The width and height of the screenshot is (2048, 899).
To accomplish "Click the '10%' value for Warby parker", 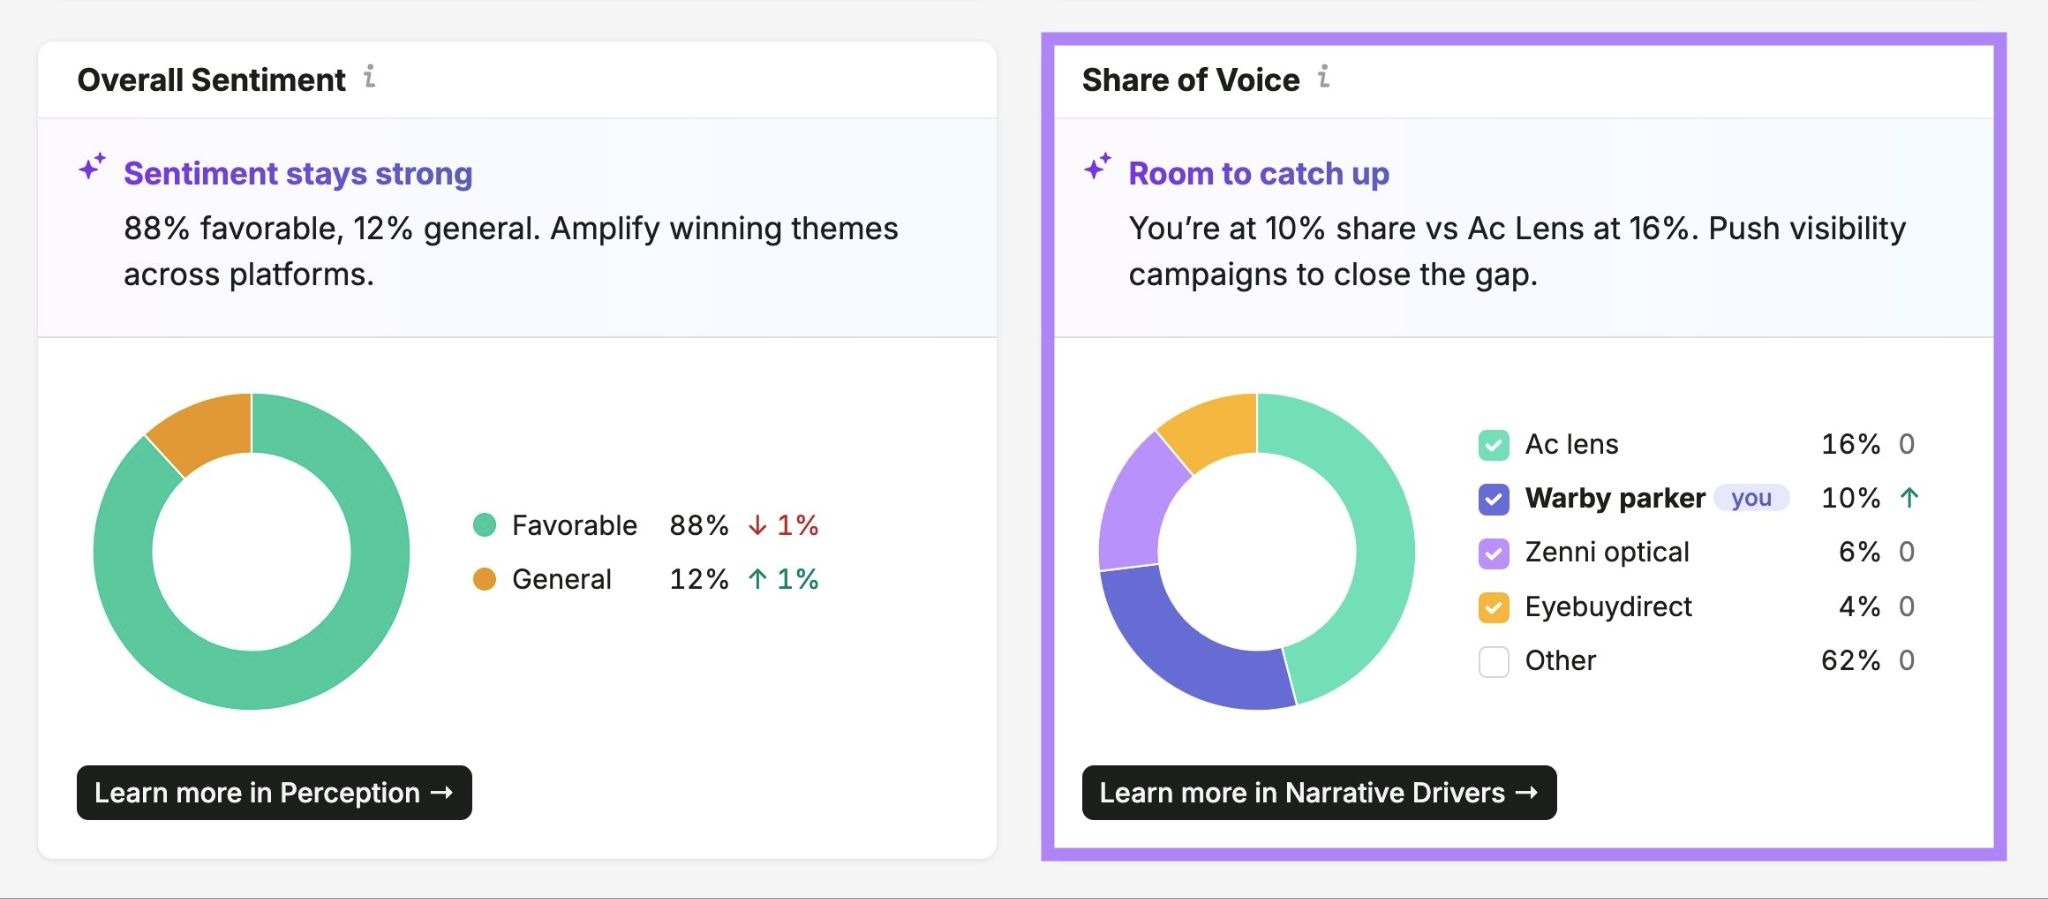I will coord(1851,498).
